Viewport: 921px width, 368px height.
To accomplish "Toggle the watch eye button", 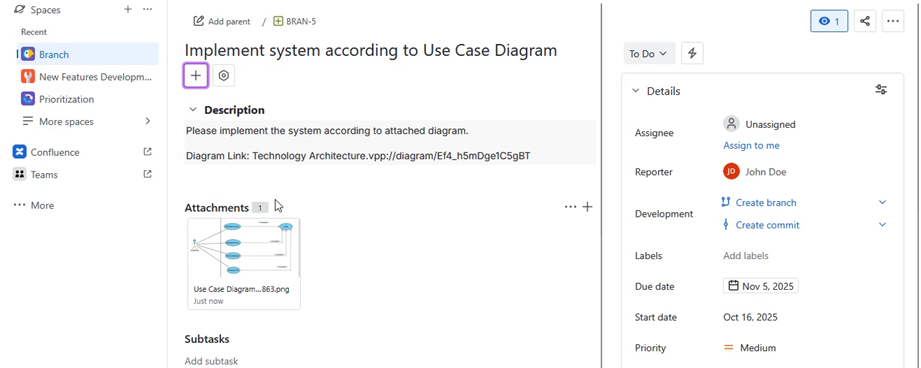I will pos(829,21).
